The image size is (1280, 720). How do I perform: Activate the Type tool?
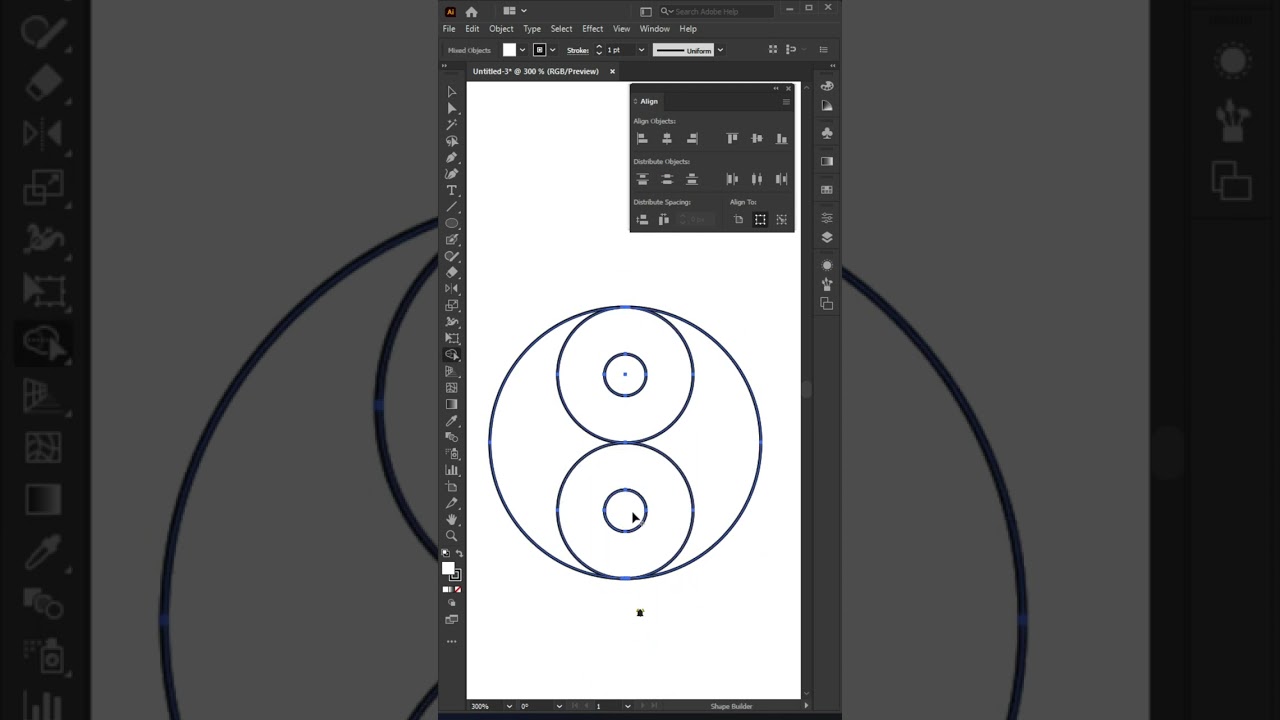point(451,190)
